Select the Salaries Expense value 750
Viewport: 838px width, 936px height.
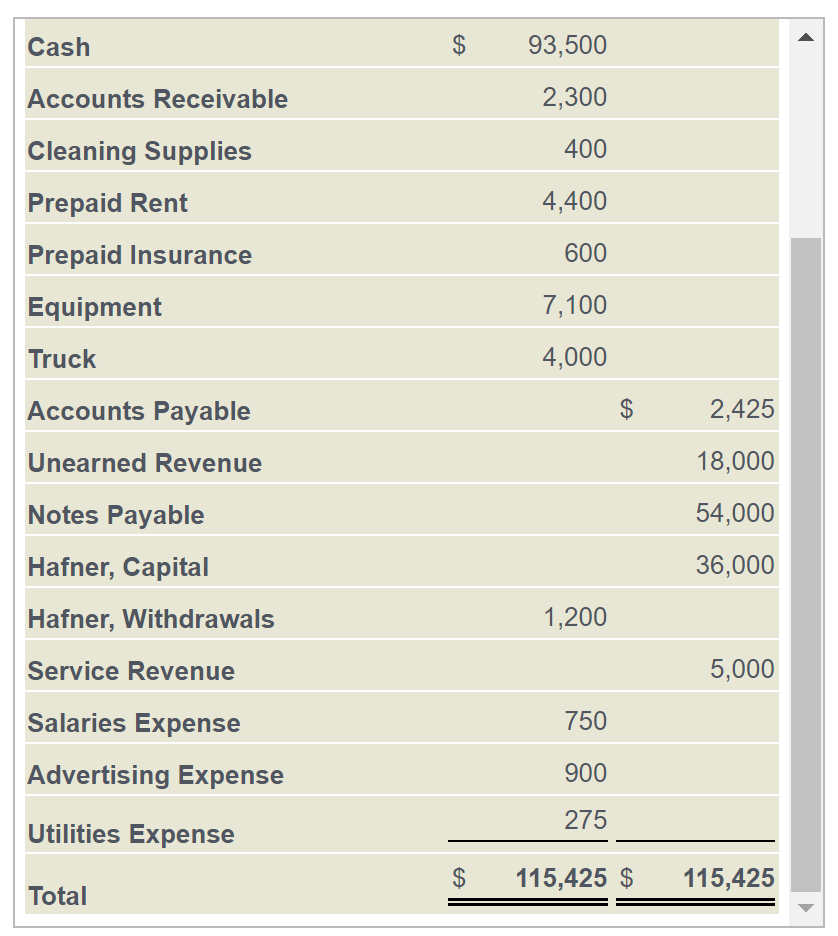(x=585, y=721)
